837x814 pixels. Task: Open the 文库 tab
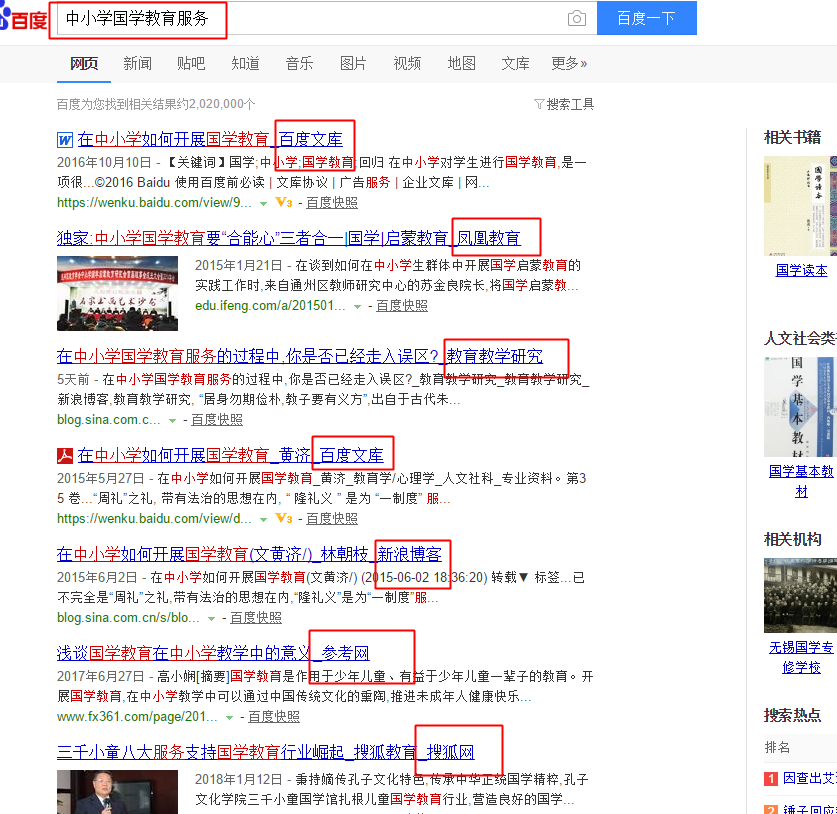(x=515, y=64)
